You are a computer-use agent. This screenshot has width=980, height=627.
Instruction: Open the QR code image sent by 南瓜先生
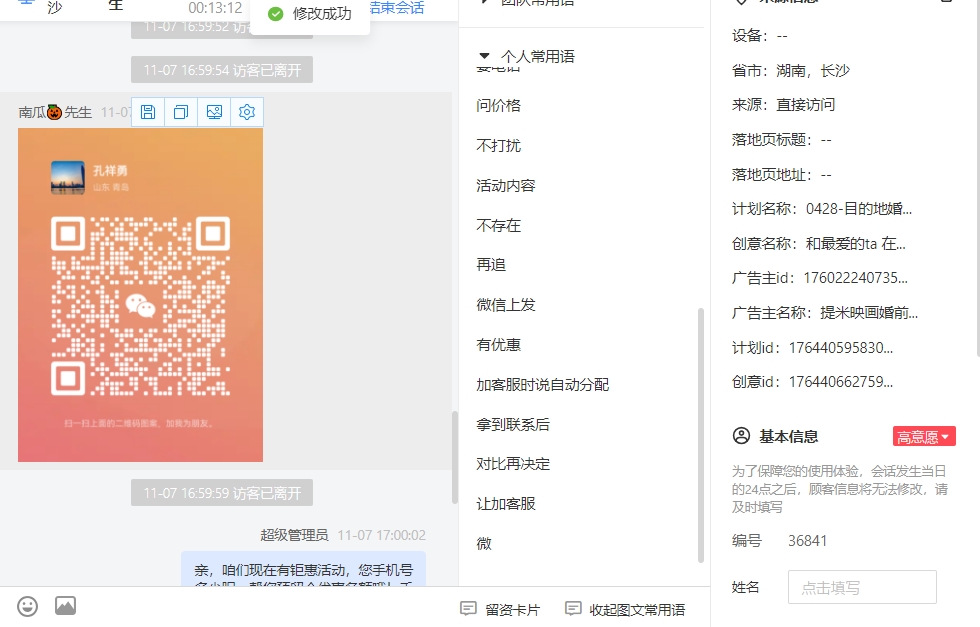pyautogui.click(x=141, y=295)
